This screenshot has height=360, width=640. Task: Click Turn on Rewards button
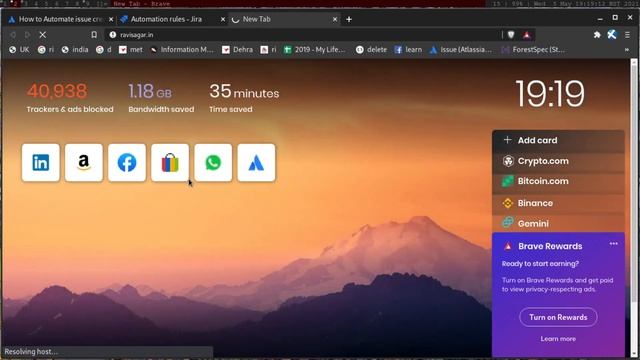click(558, 317)
